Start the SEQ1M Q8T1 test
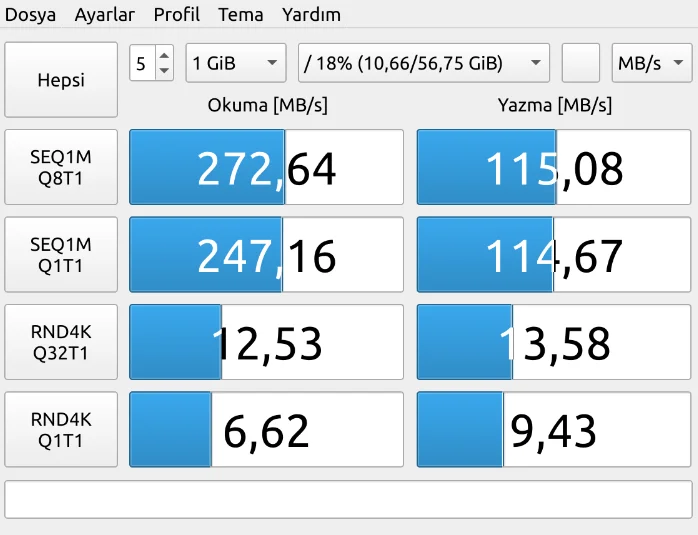698x535 pixels. (61, 167)
